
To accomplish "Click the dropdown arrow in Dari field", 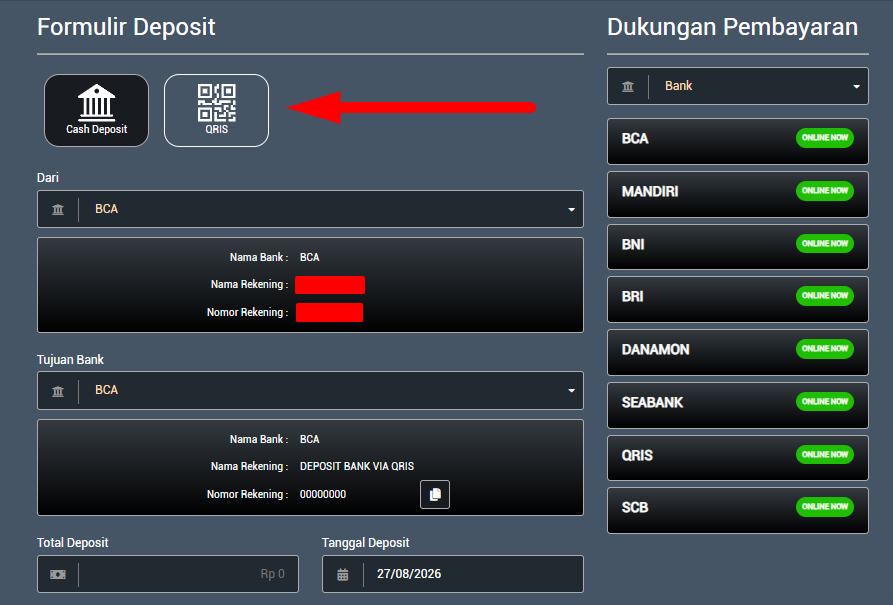I will (x=571, y=210).
